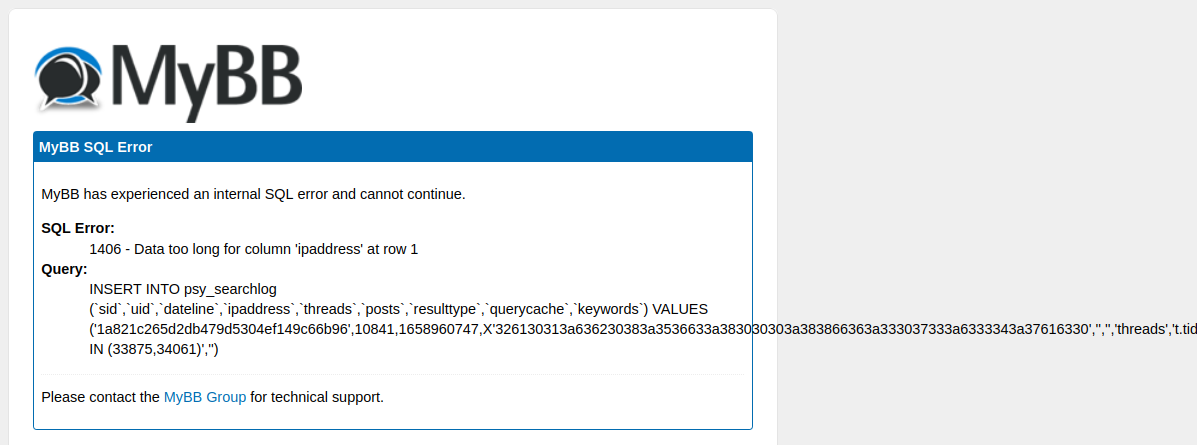The height and width of the screenshot is (445, 1197).
Task: Click the "1406 - Data too long" error message
Action: pyautogui.click(x=253, y=249)
